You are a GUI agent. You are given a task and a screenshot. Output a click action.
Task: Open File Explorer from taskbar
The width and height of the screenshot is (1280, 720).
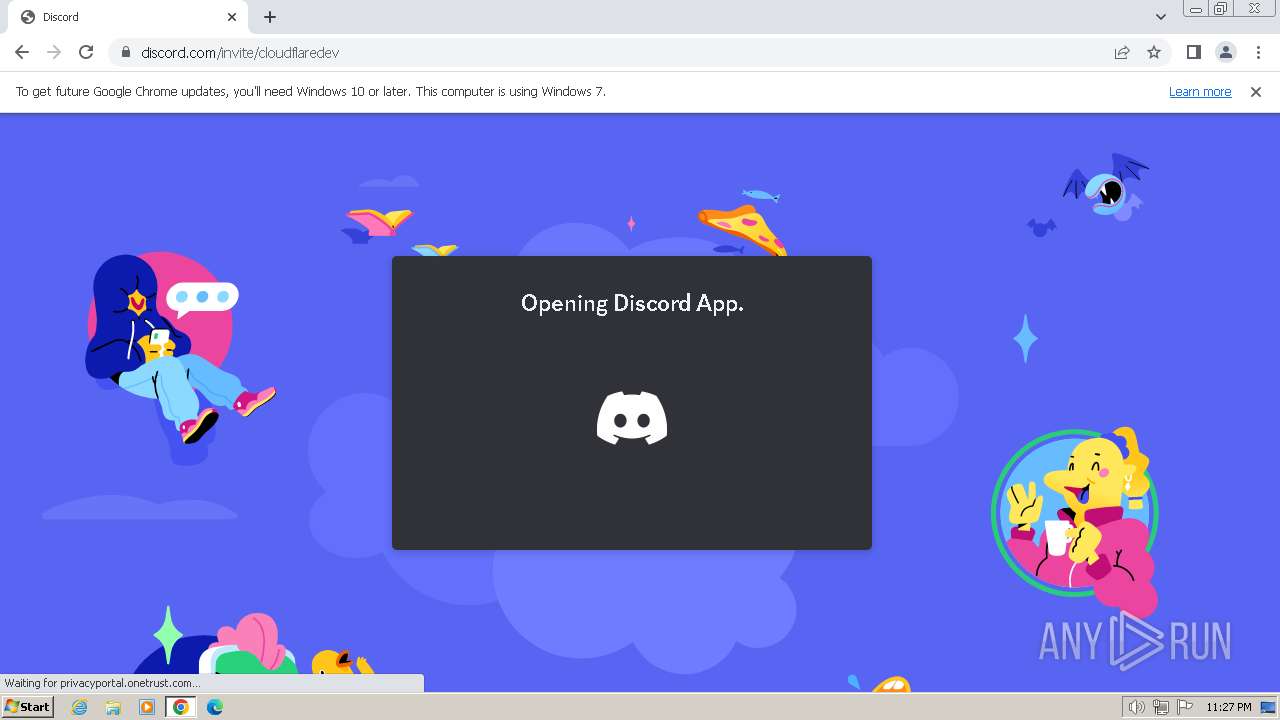point(113,707)
